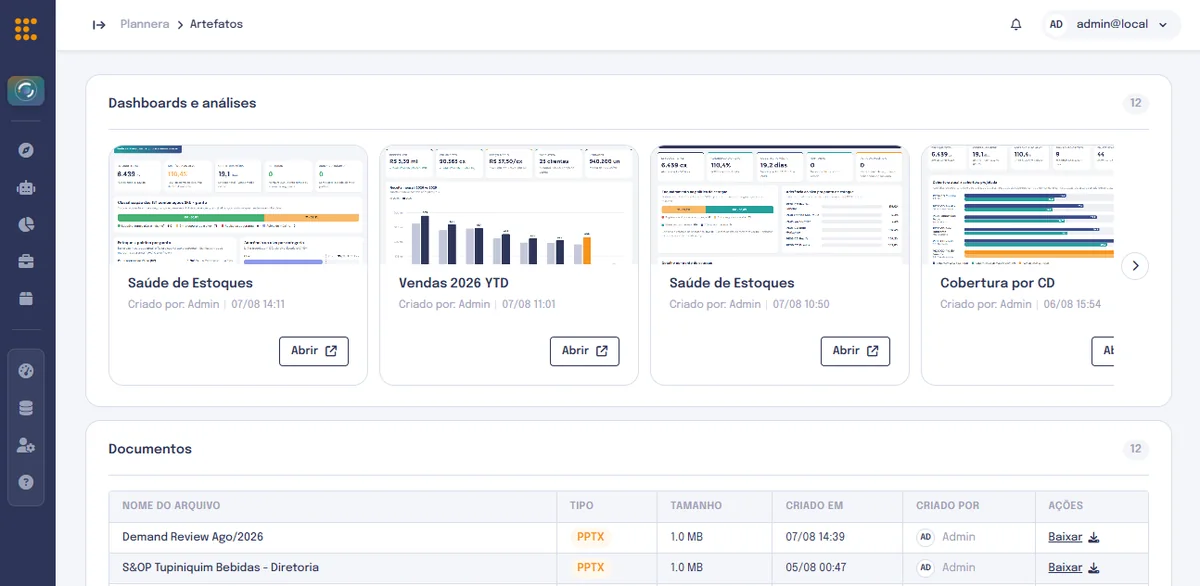The image size is (1200, 586).
Task: Open Saúde de Estoques created 07/08 14:11
Action: pos(314,351)
